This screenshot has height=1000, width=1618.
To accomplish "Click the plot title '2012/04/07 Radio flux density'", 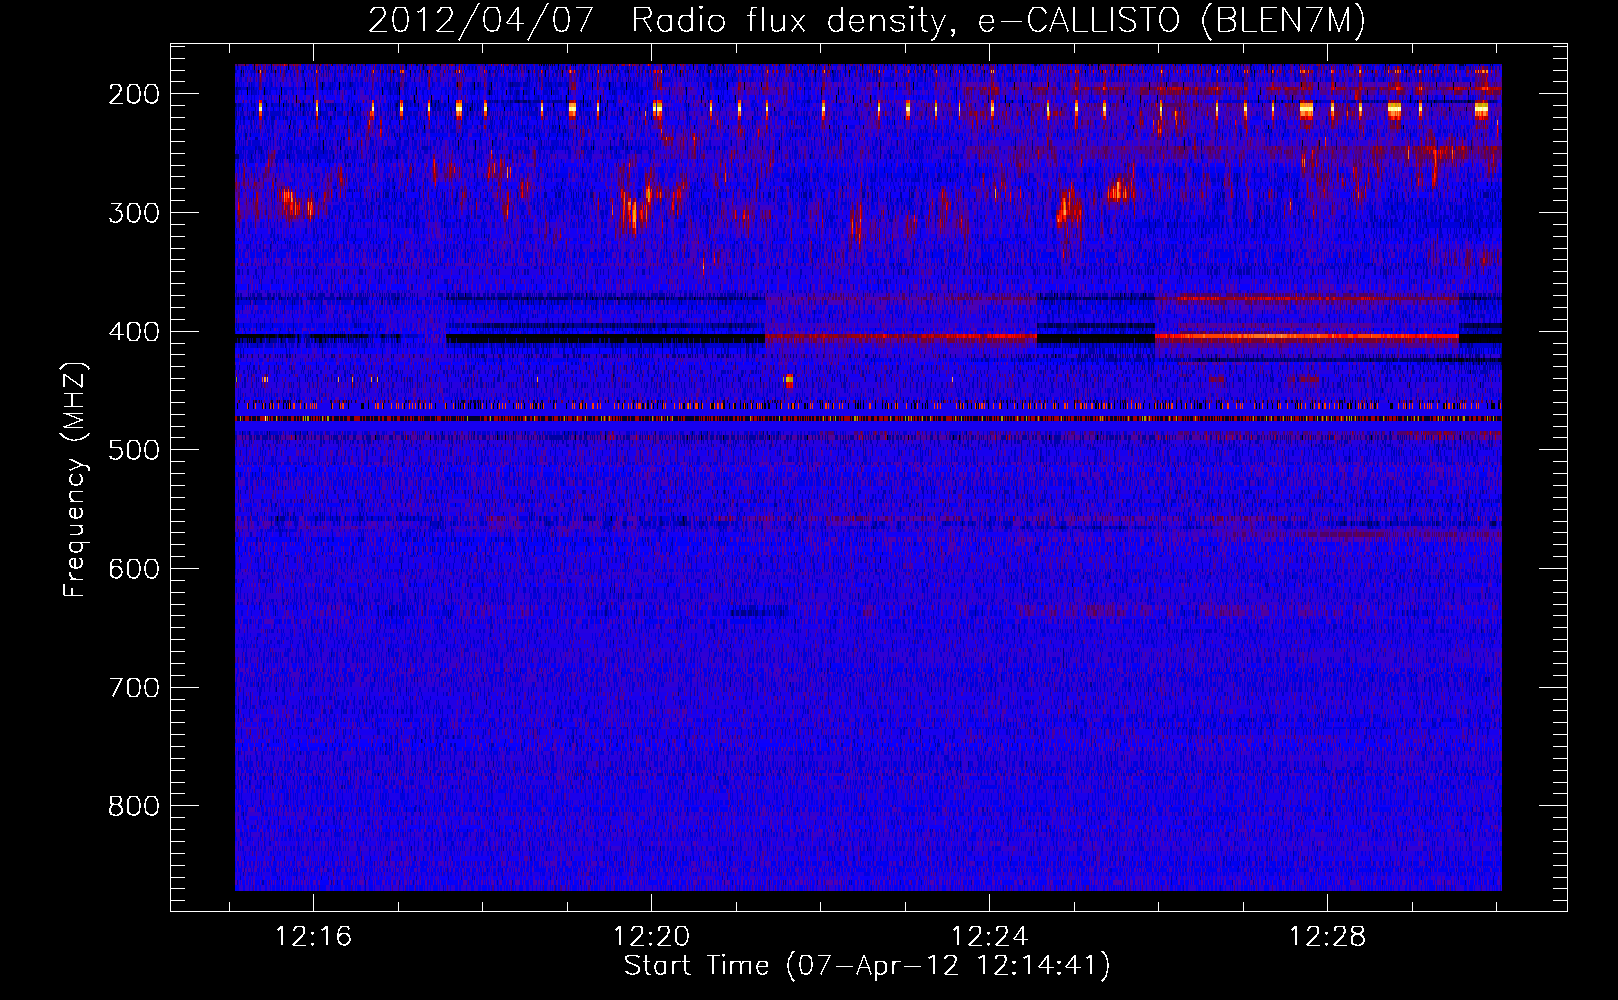I will [867, 20].
